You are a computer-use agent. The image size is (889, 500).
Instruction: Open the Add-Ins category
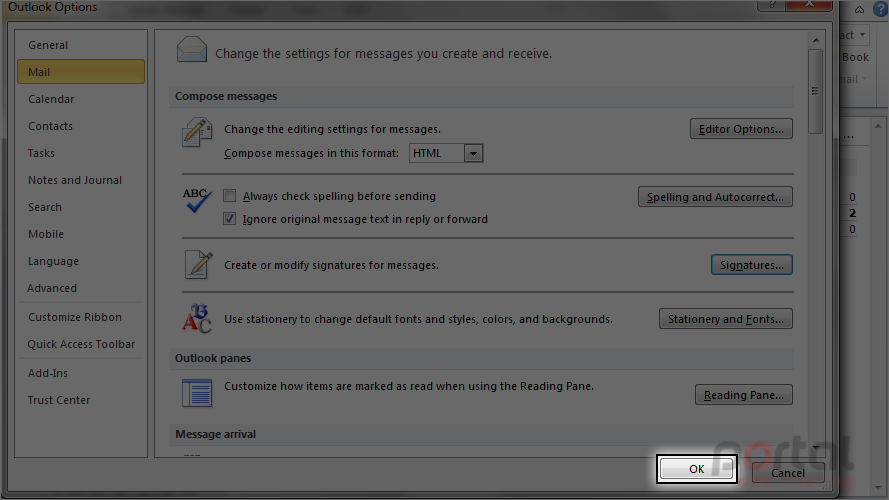pyautogui.click(x=81, y=373)
